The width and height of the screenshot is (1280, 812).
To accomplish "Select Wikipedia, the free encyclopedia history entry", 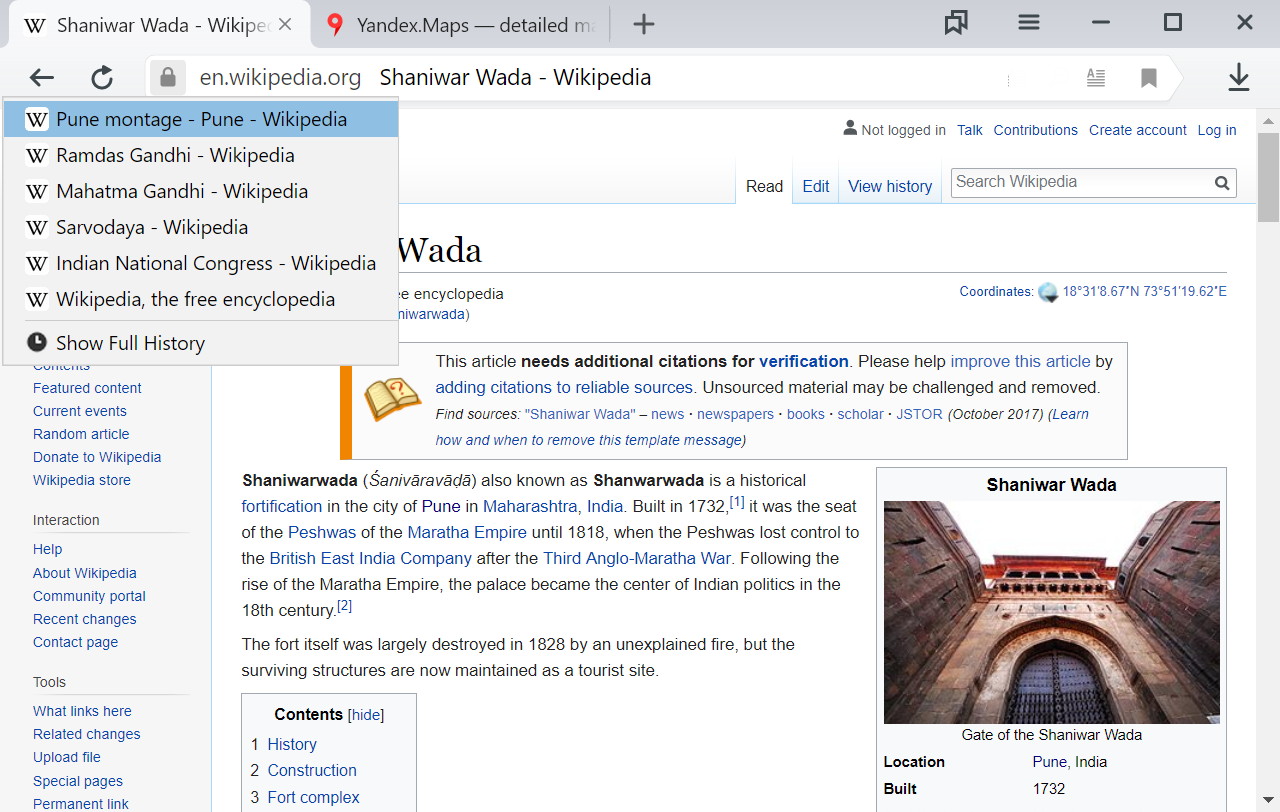I will tap(201, 299).
